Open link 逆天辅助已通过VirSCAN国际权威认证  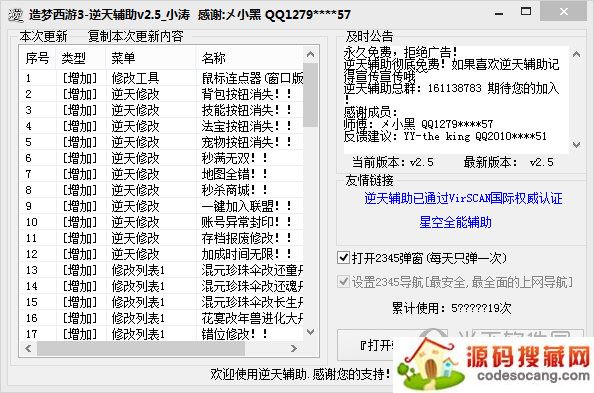click(x=463, y=198)
